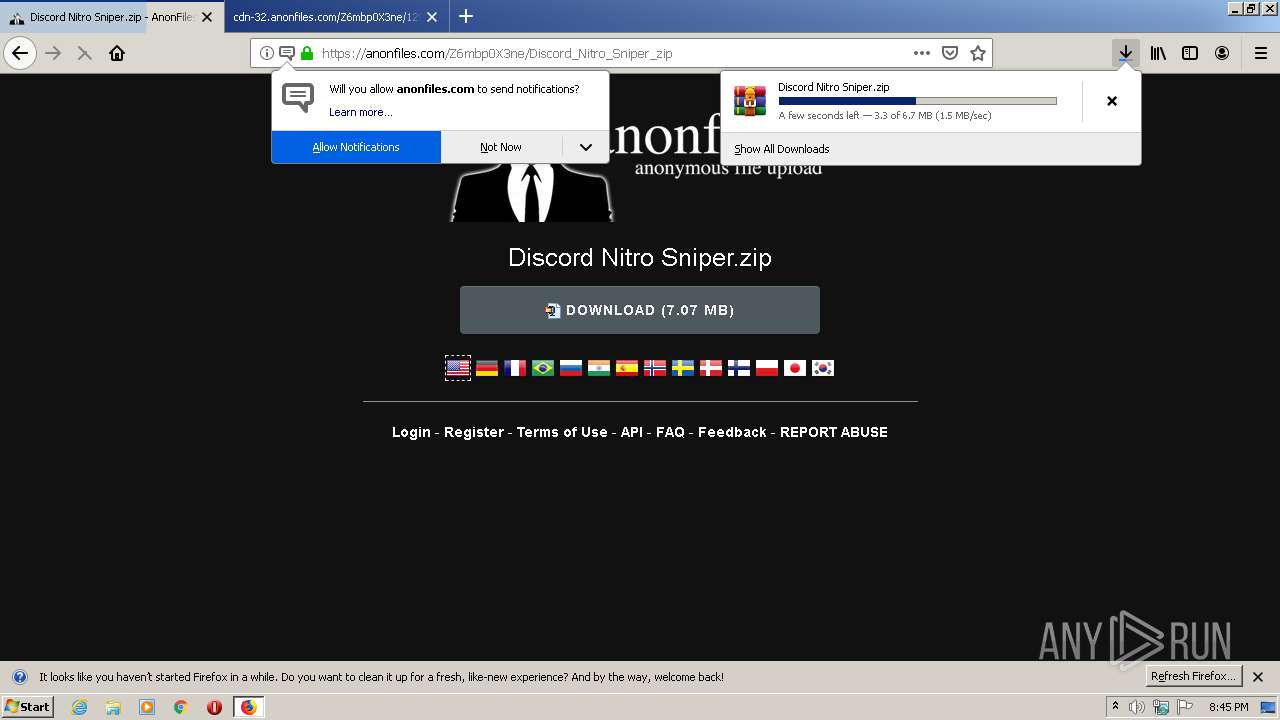Show site information icon in address bar
This screenshot has height=720, width=1280.
click(267, 53)
